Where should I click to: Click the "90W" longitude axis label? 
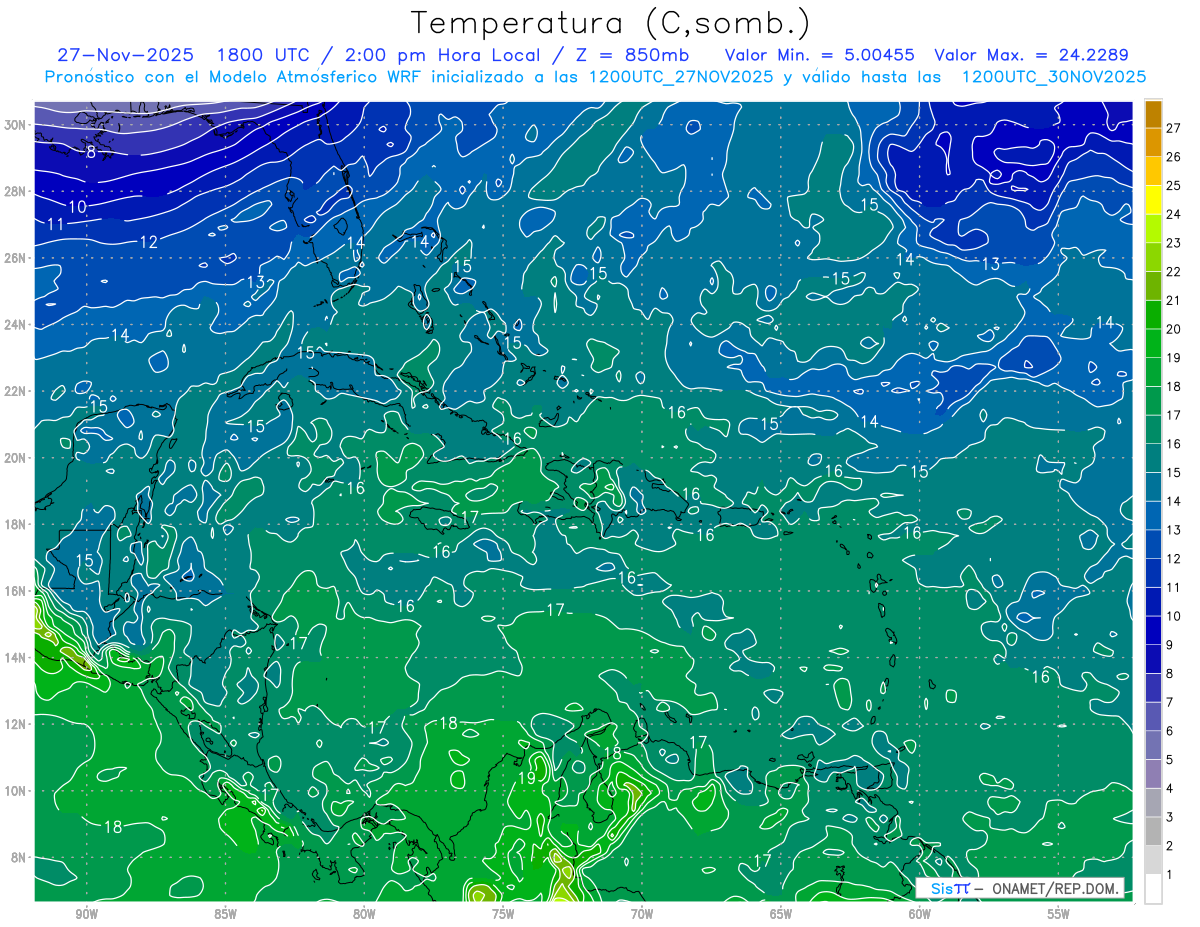coord(86,915)
